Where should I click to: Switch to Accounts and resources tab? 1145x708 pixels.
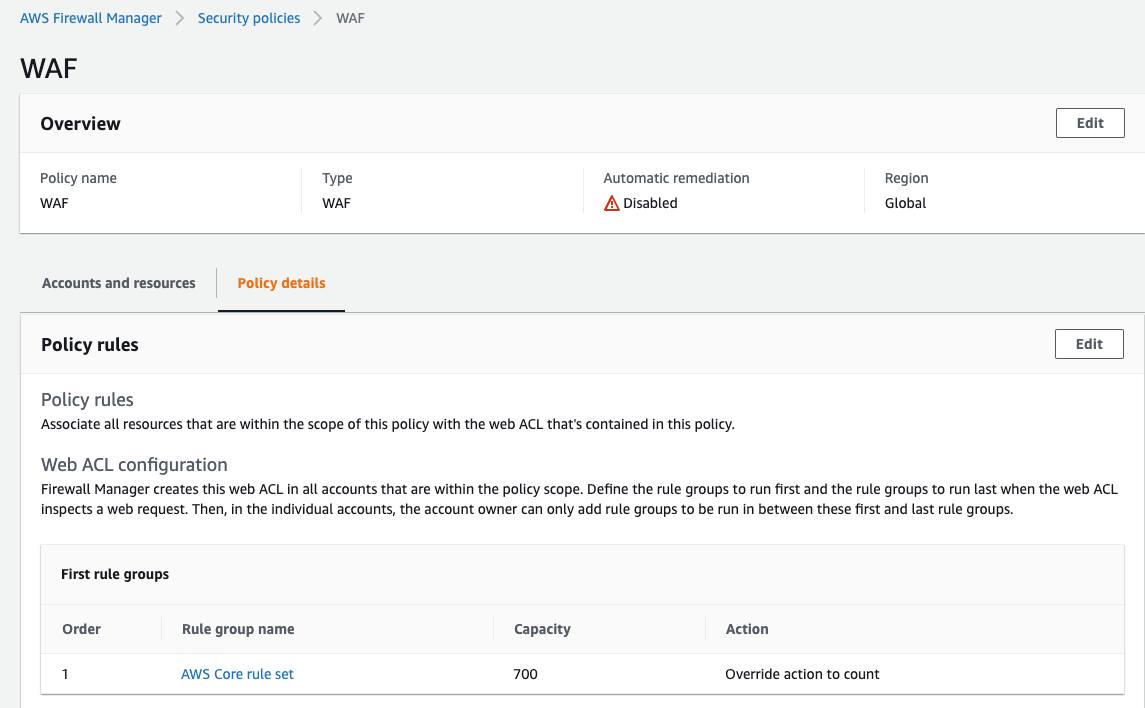(x=118, y=283)
